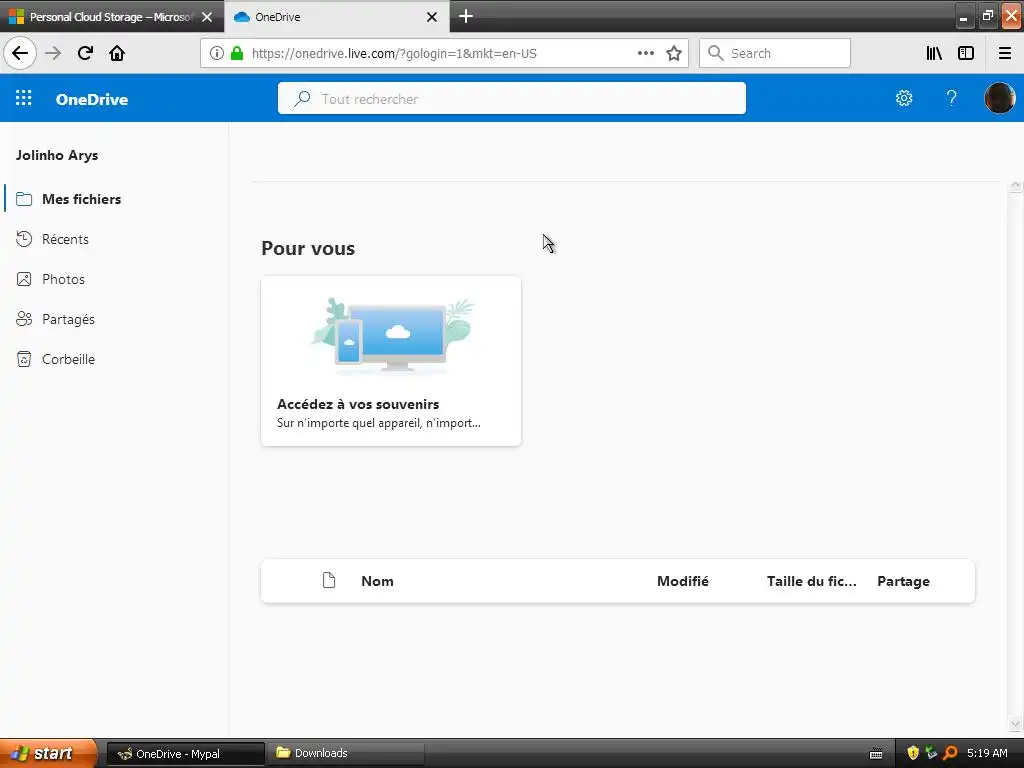Open the account profile picture

tap(999, 98)
